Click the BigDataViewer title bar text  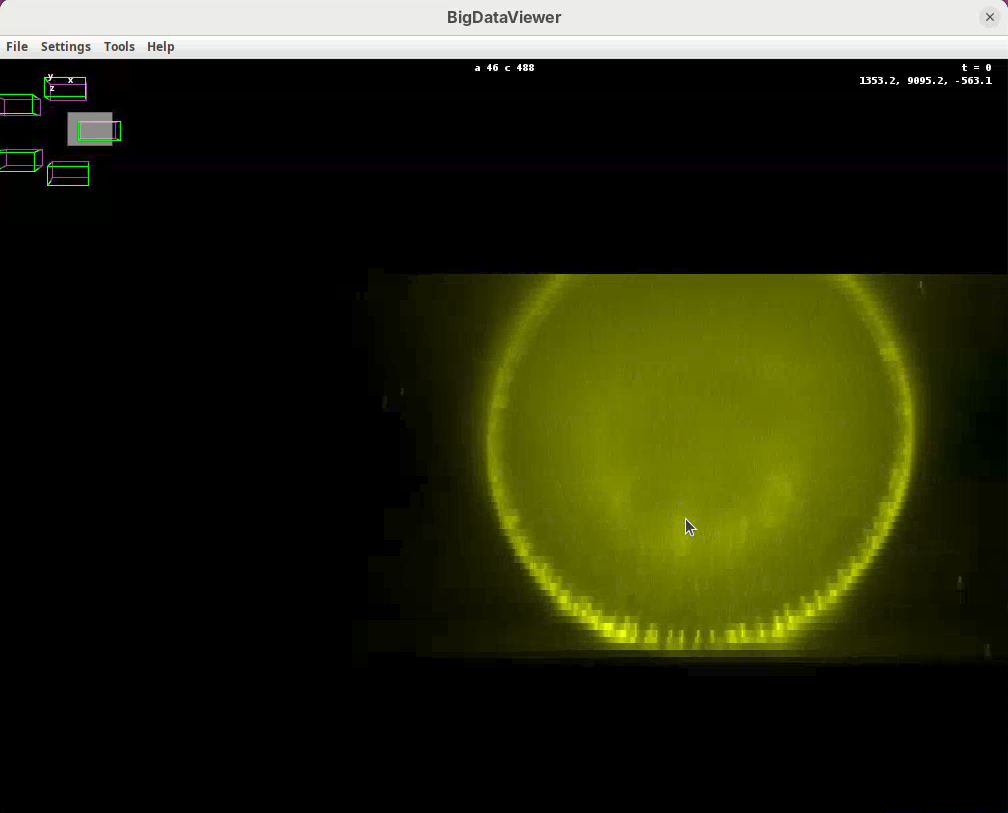(504, 17)
